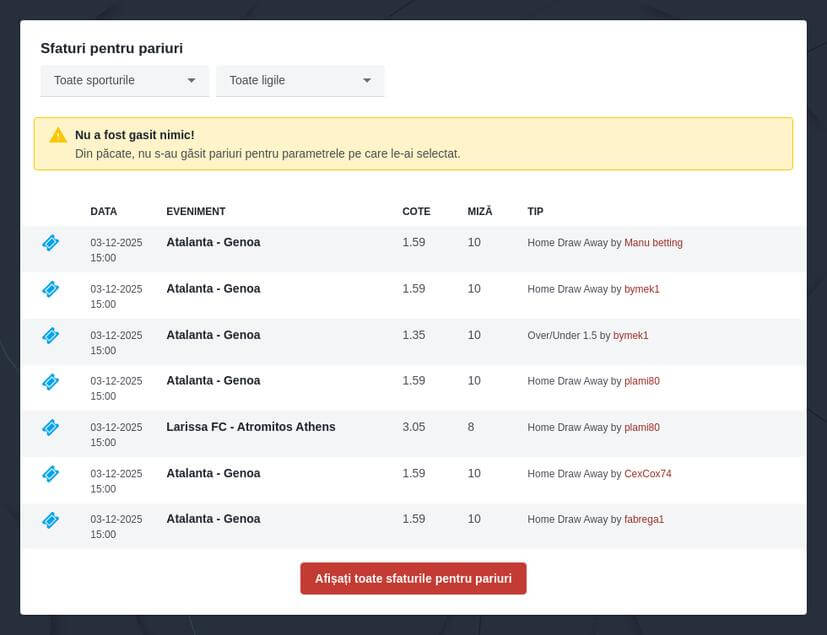The image size is (827, 635).
Task: Click ticket icon in bymek1 Home Draw Away row
Action: pyautogui.click(x=50, y=289)
